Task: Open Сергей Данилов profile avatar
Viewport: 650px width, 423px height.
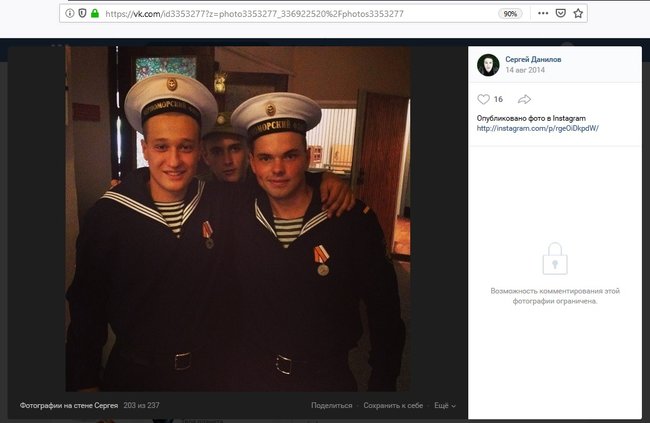Action: [488, 65]
